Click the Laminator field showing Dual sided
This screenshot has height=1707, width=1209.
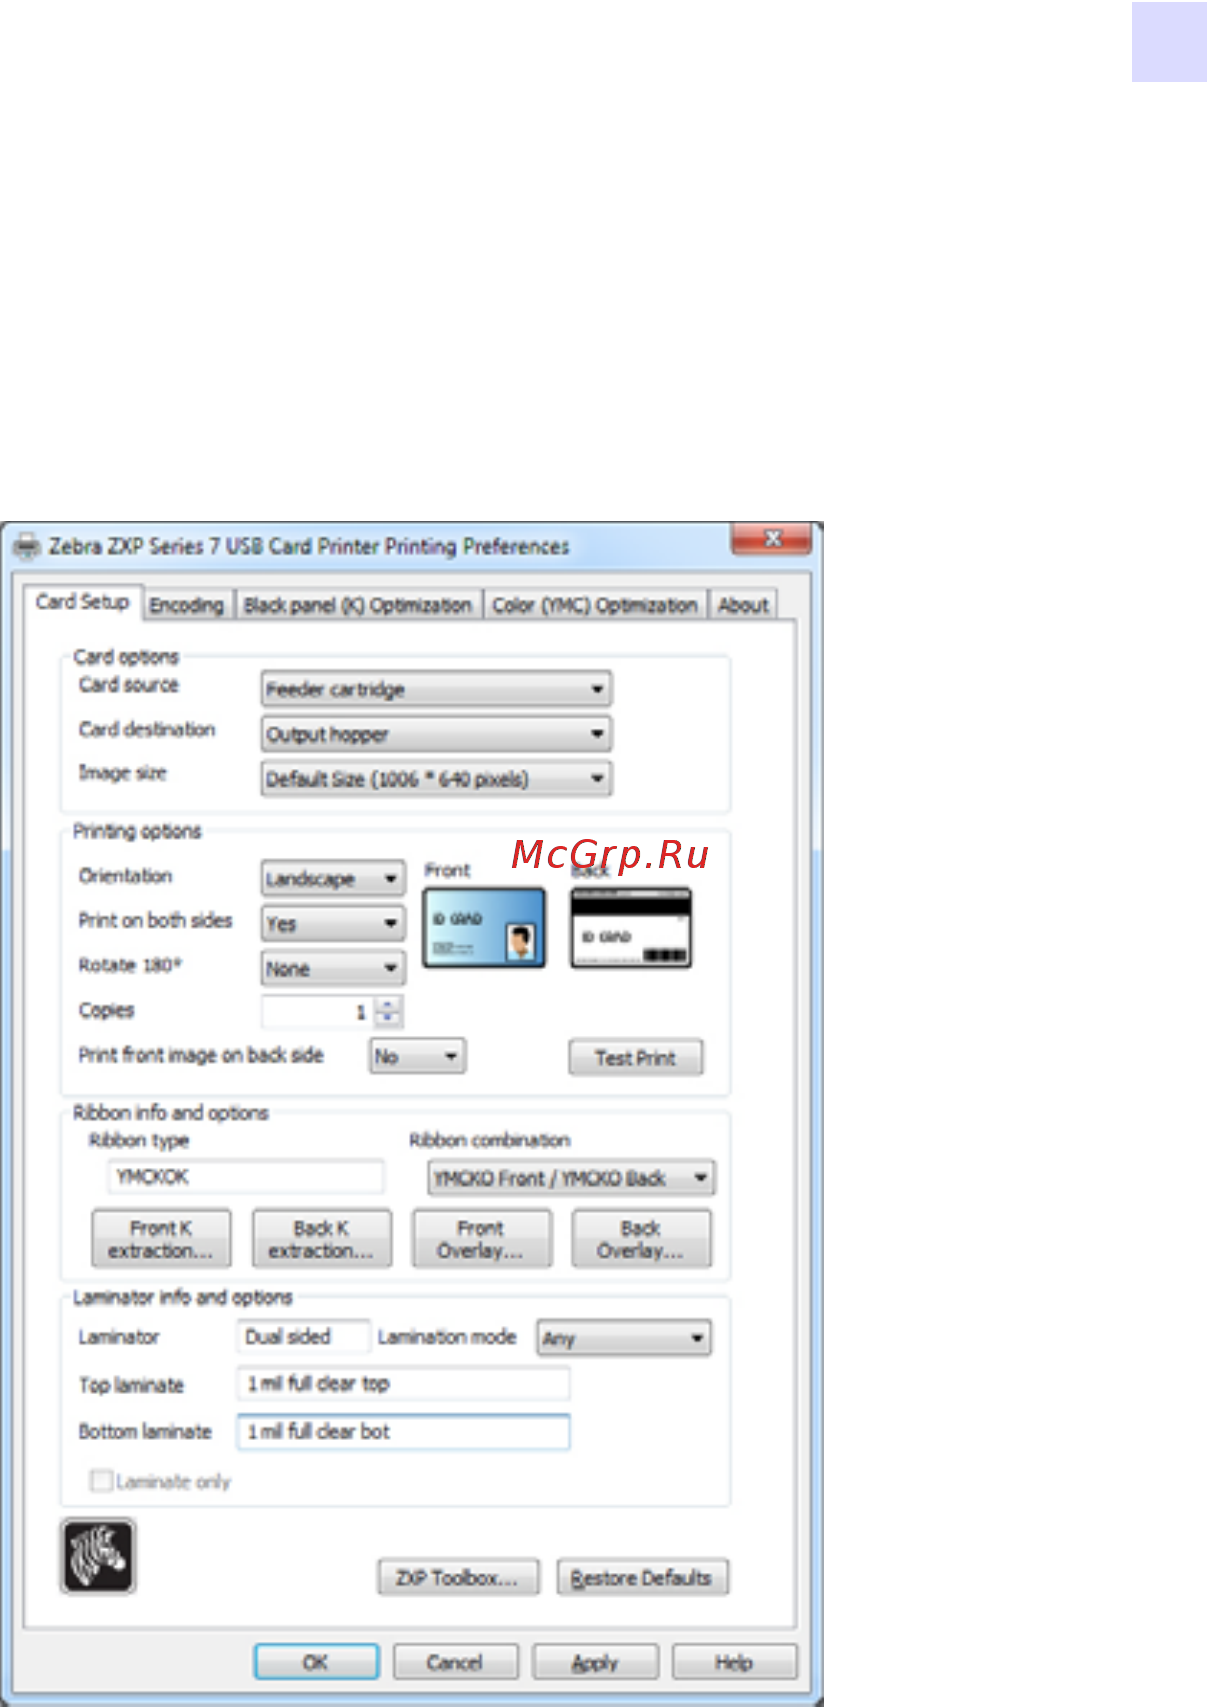pyautogui.click(x=303, y=1337)
